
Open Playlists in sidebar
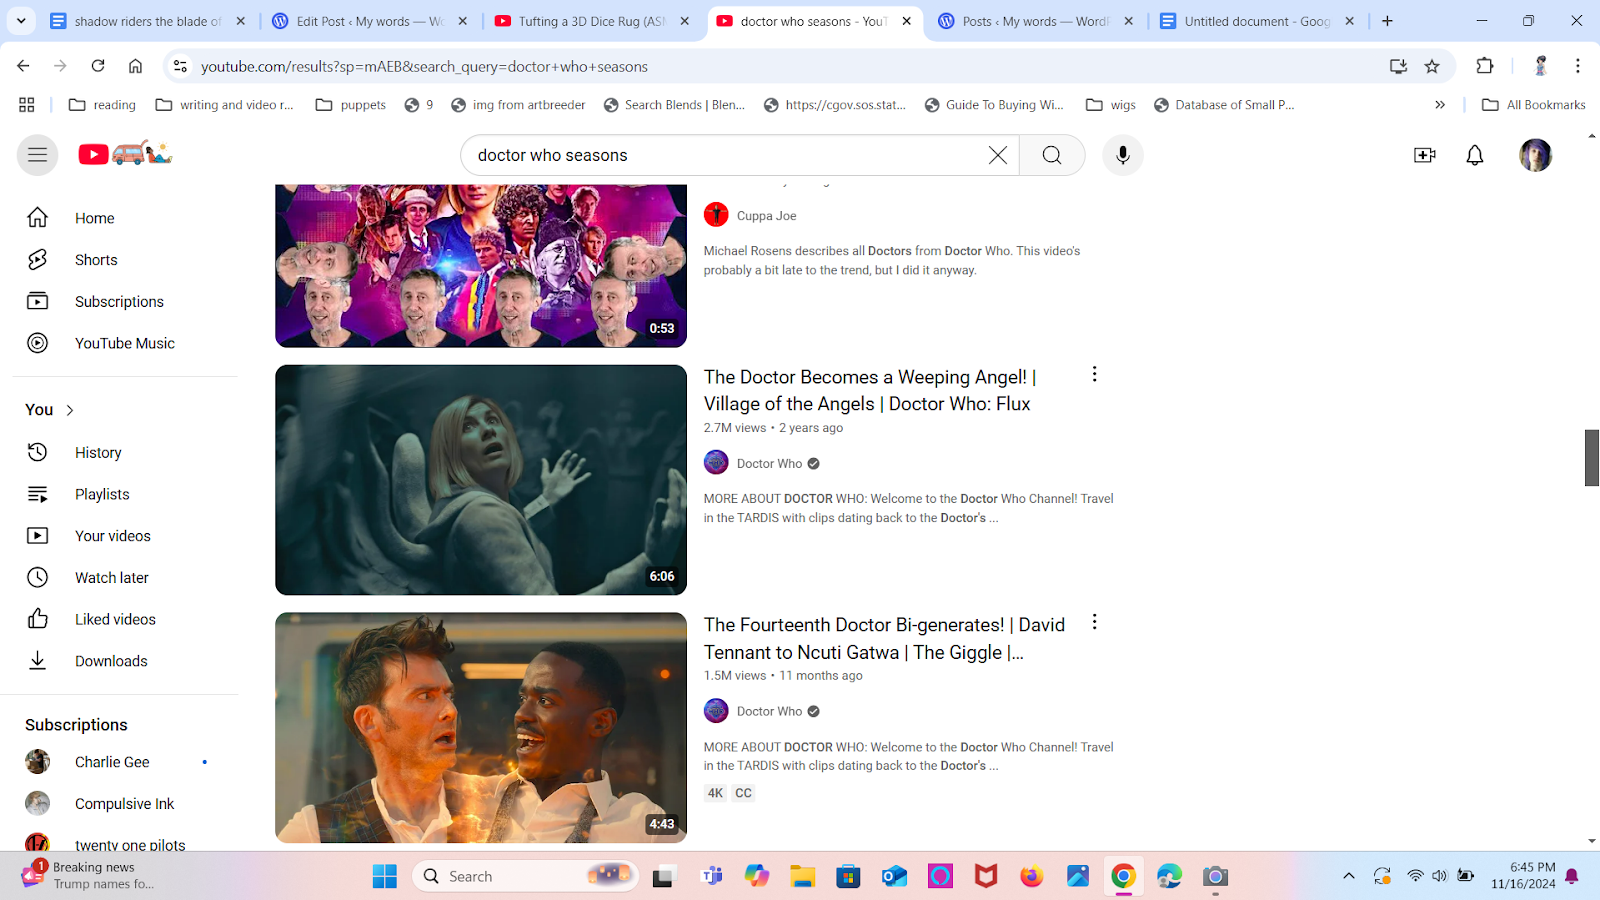(x=125, y=494)
